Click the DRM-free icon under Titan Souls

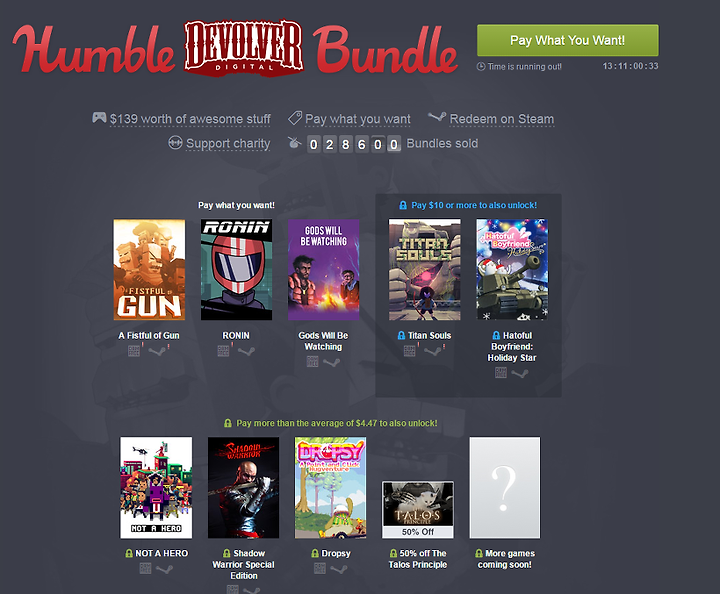(x=409, y=351)
